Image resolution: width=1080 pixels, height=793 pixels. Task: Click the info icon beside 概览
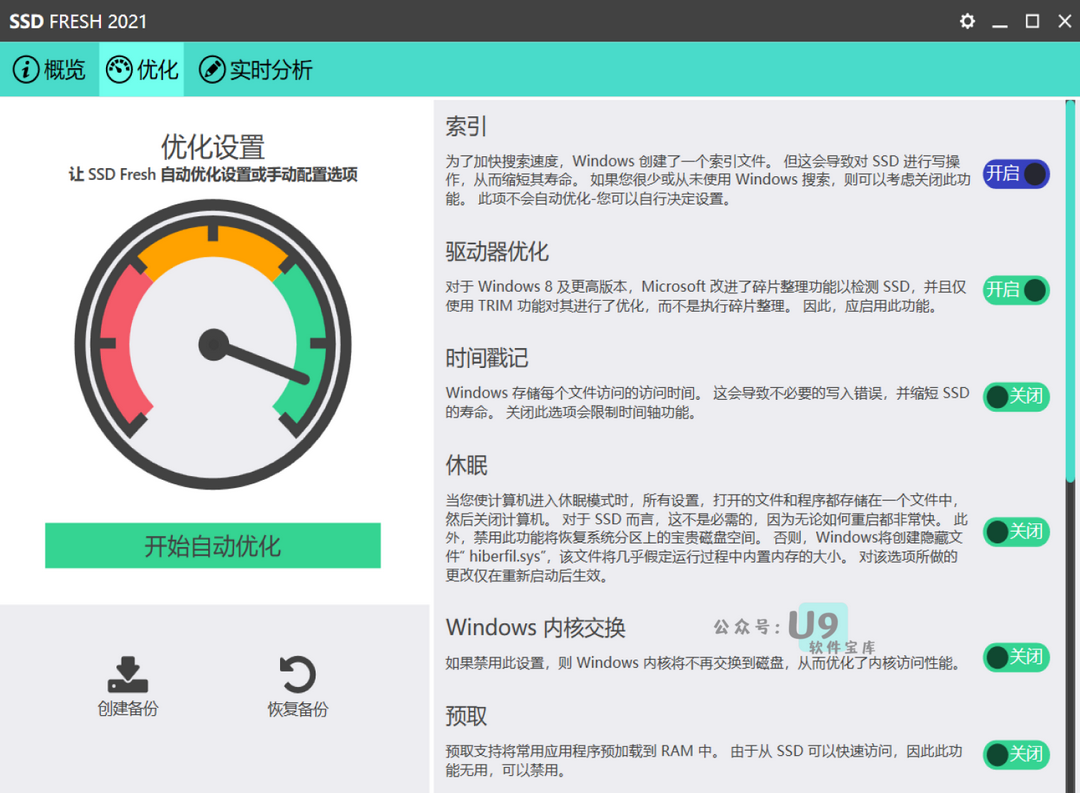[x=26, y=70]
